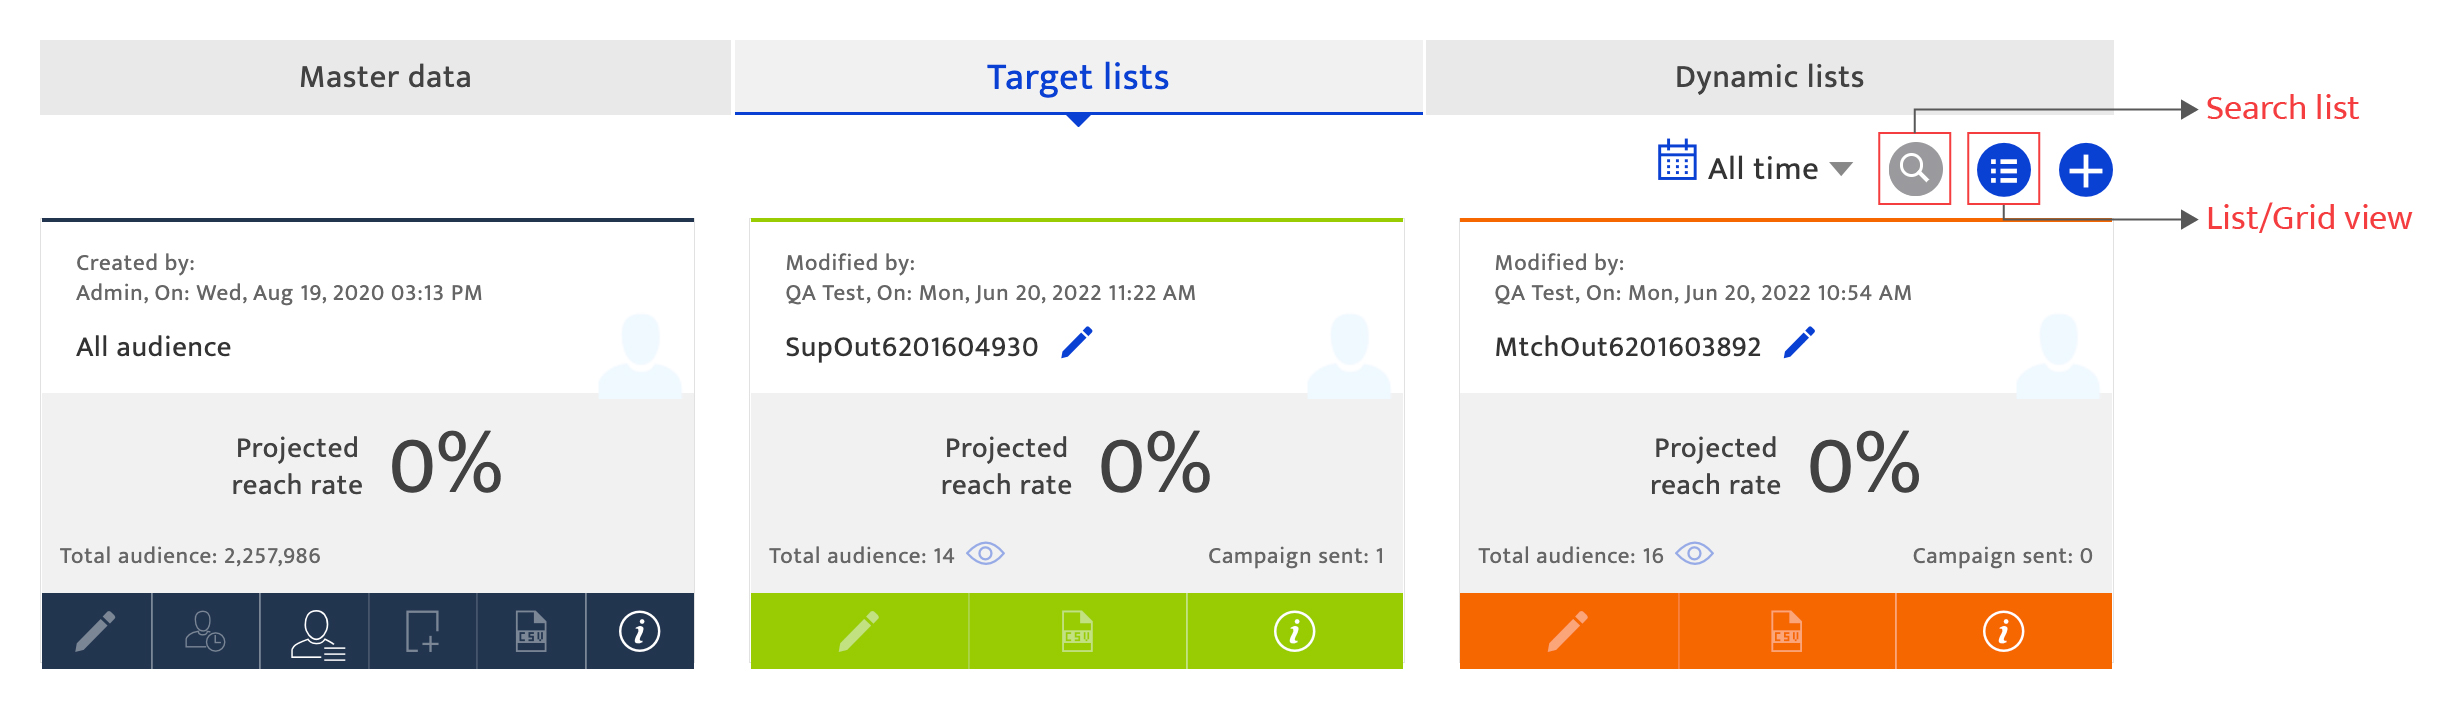This screenshot has width=2453, height=709.
Task: Open the search list magnifier icon
Action: [x=1914, y=169]
